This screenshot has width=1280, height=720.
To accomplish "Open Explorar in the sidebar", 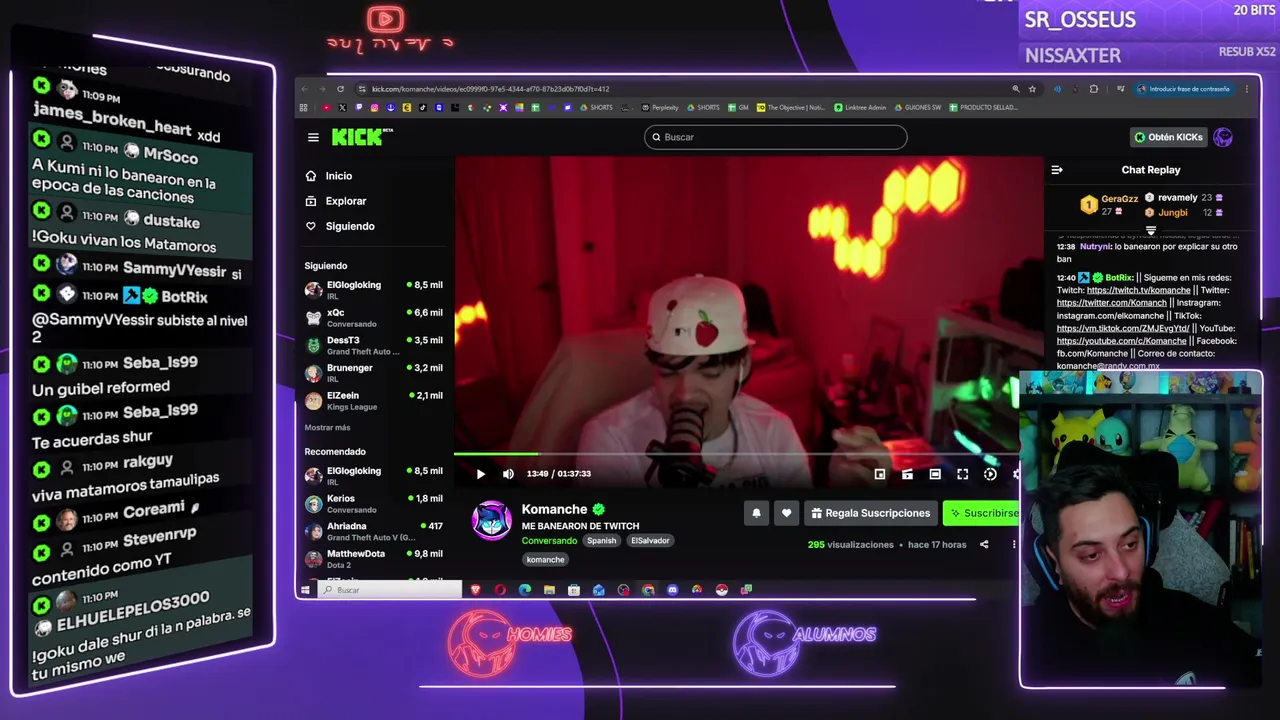I will pos(336,201).
